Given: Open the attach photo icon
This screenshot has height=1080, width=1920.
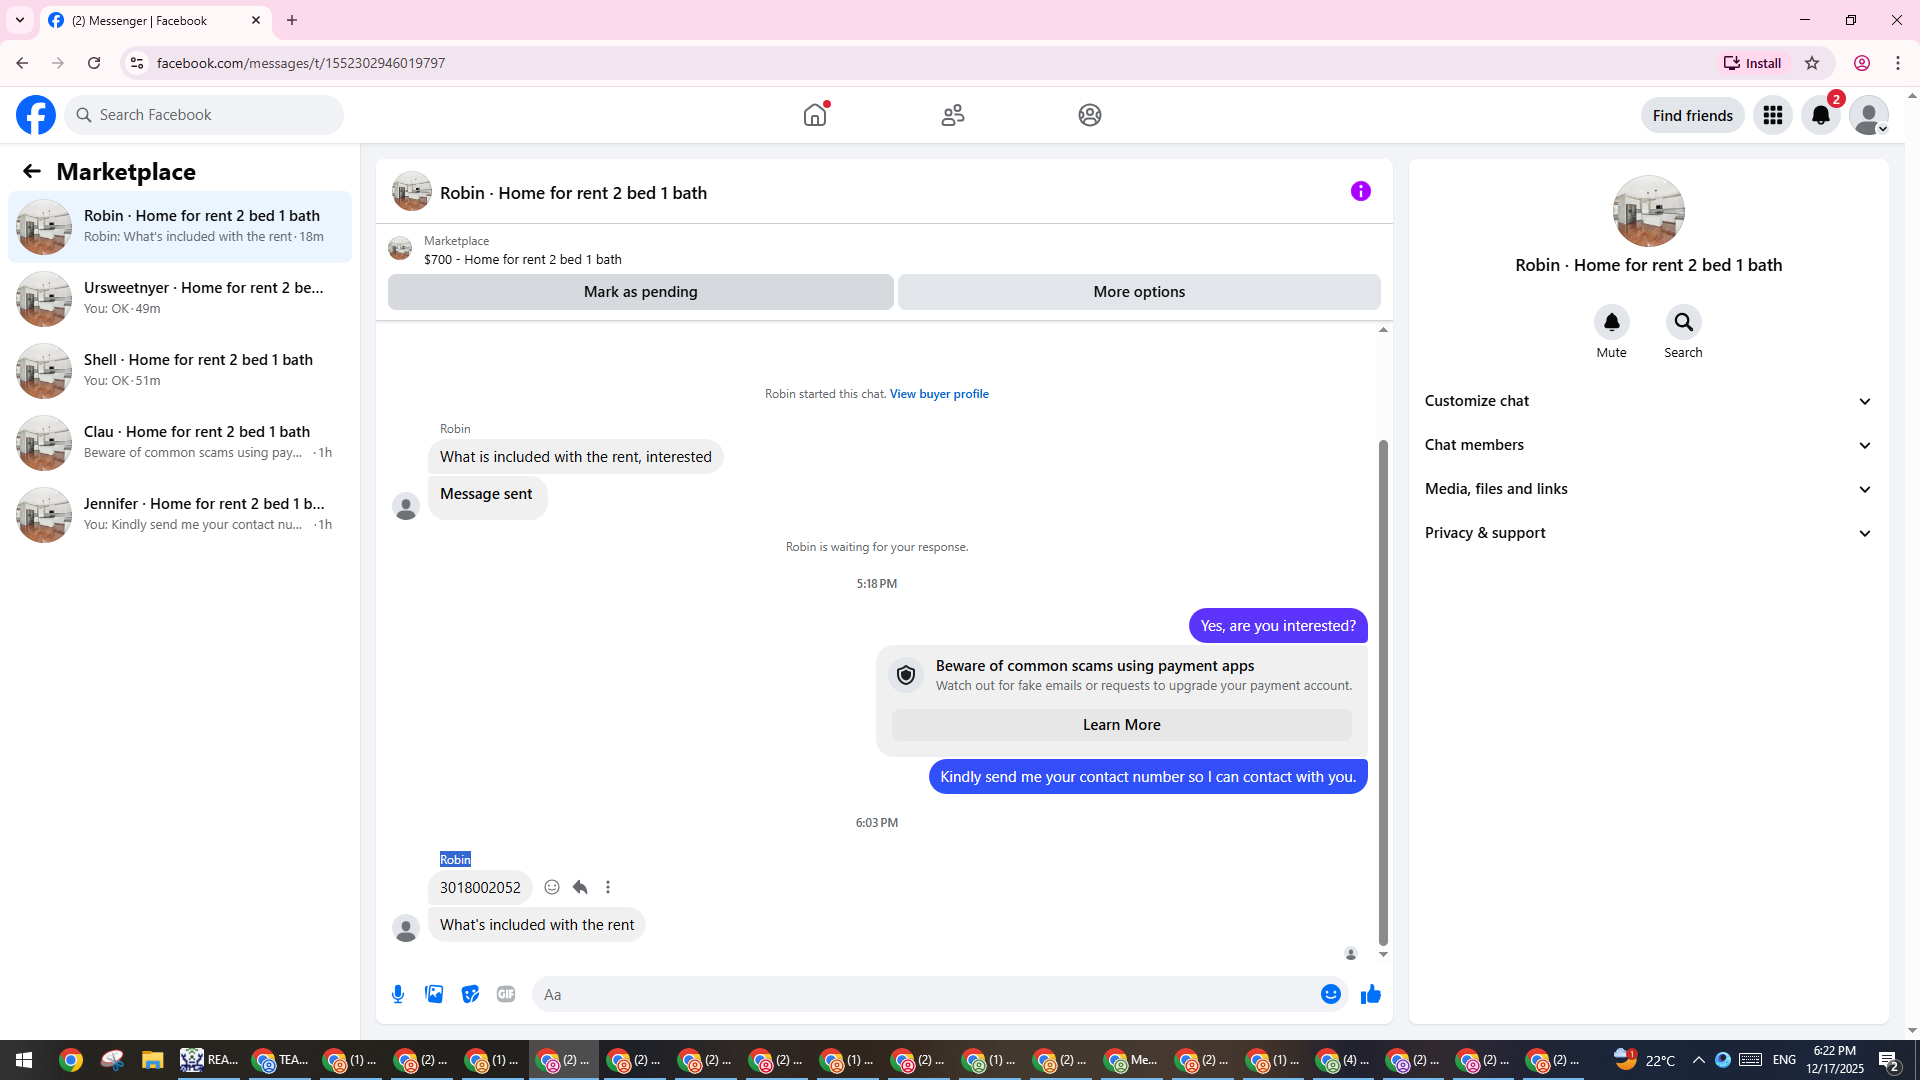Looking at the screenshot, I should tap(434, 994).
